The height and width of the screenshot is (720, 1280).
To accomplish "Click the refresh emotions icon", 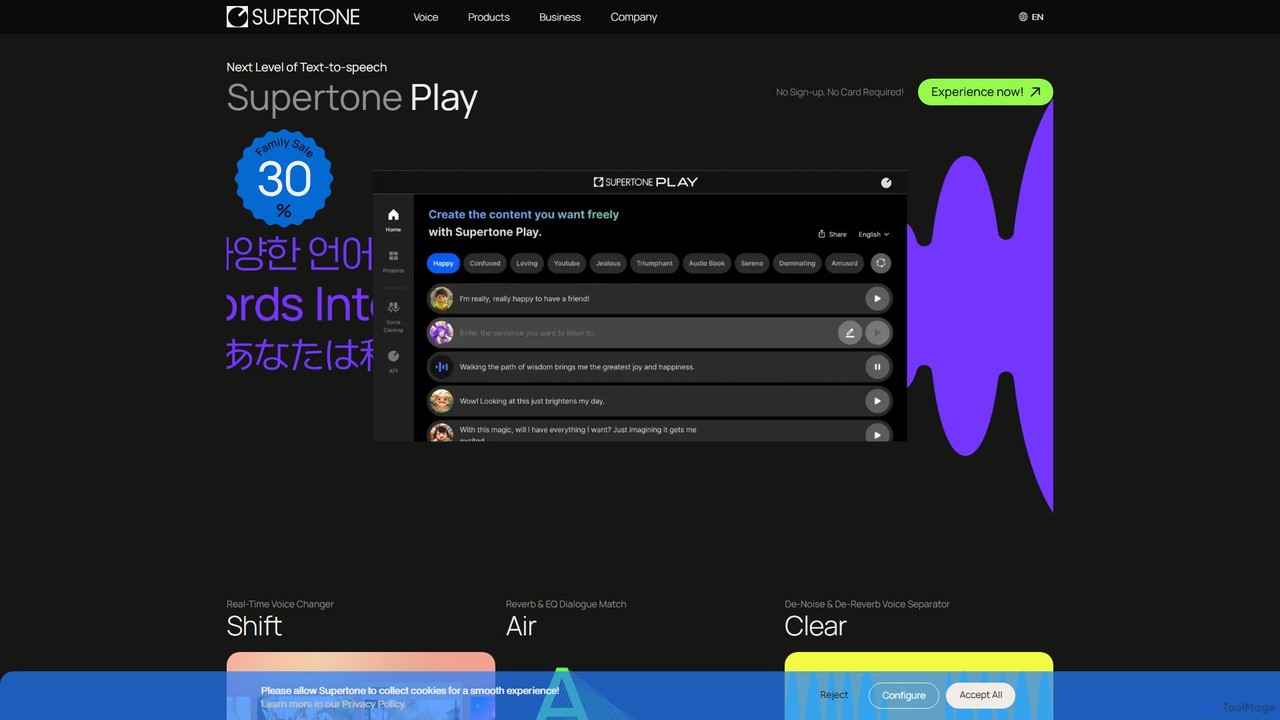I will (880, 263).
